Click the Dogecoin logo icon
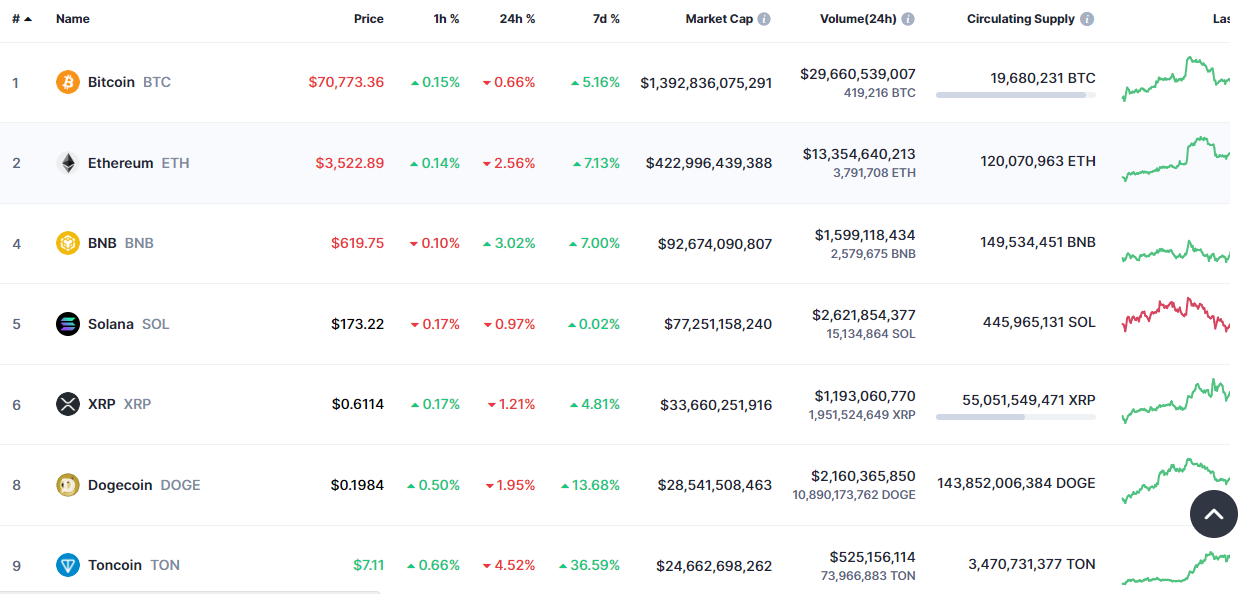Image resolution: width=1244 pixels, height=594 pixels. (68, 485)
